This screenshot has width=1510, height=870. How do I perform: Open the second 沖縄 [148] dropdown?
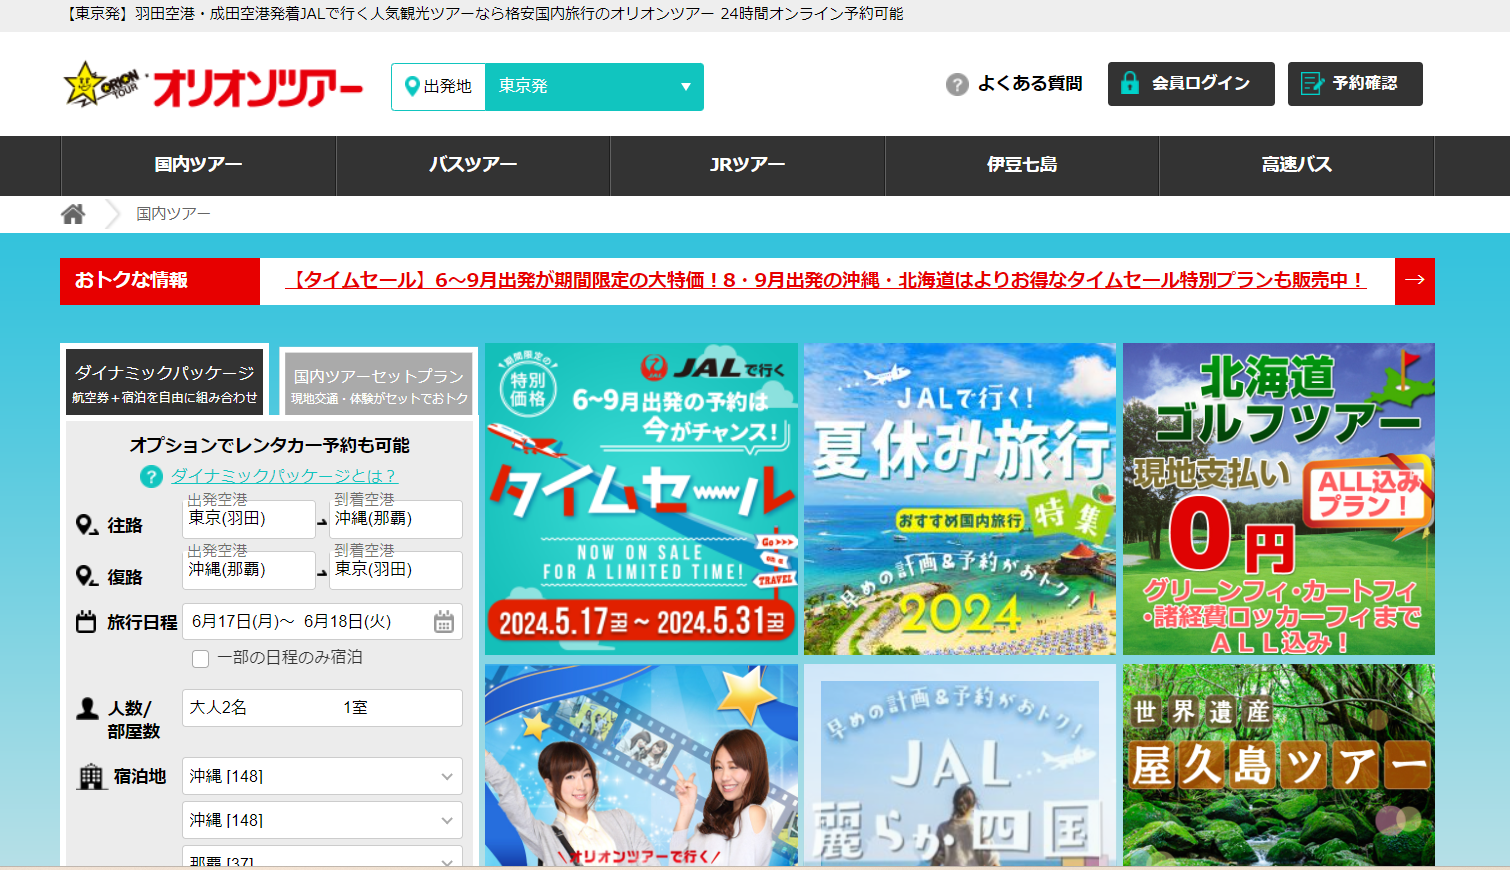pyautogui.click(x=322, y=820)
